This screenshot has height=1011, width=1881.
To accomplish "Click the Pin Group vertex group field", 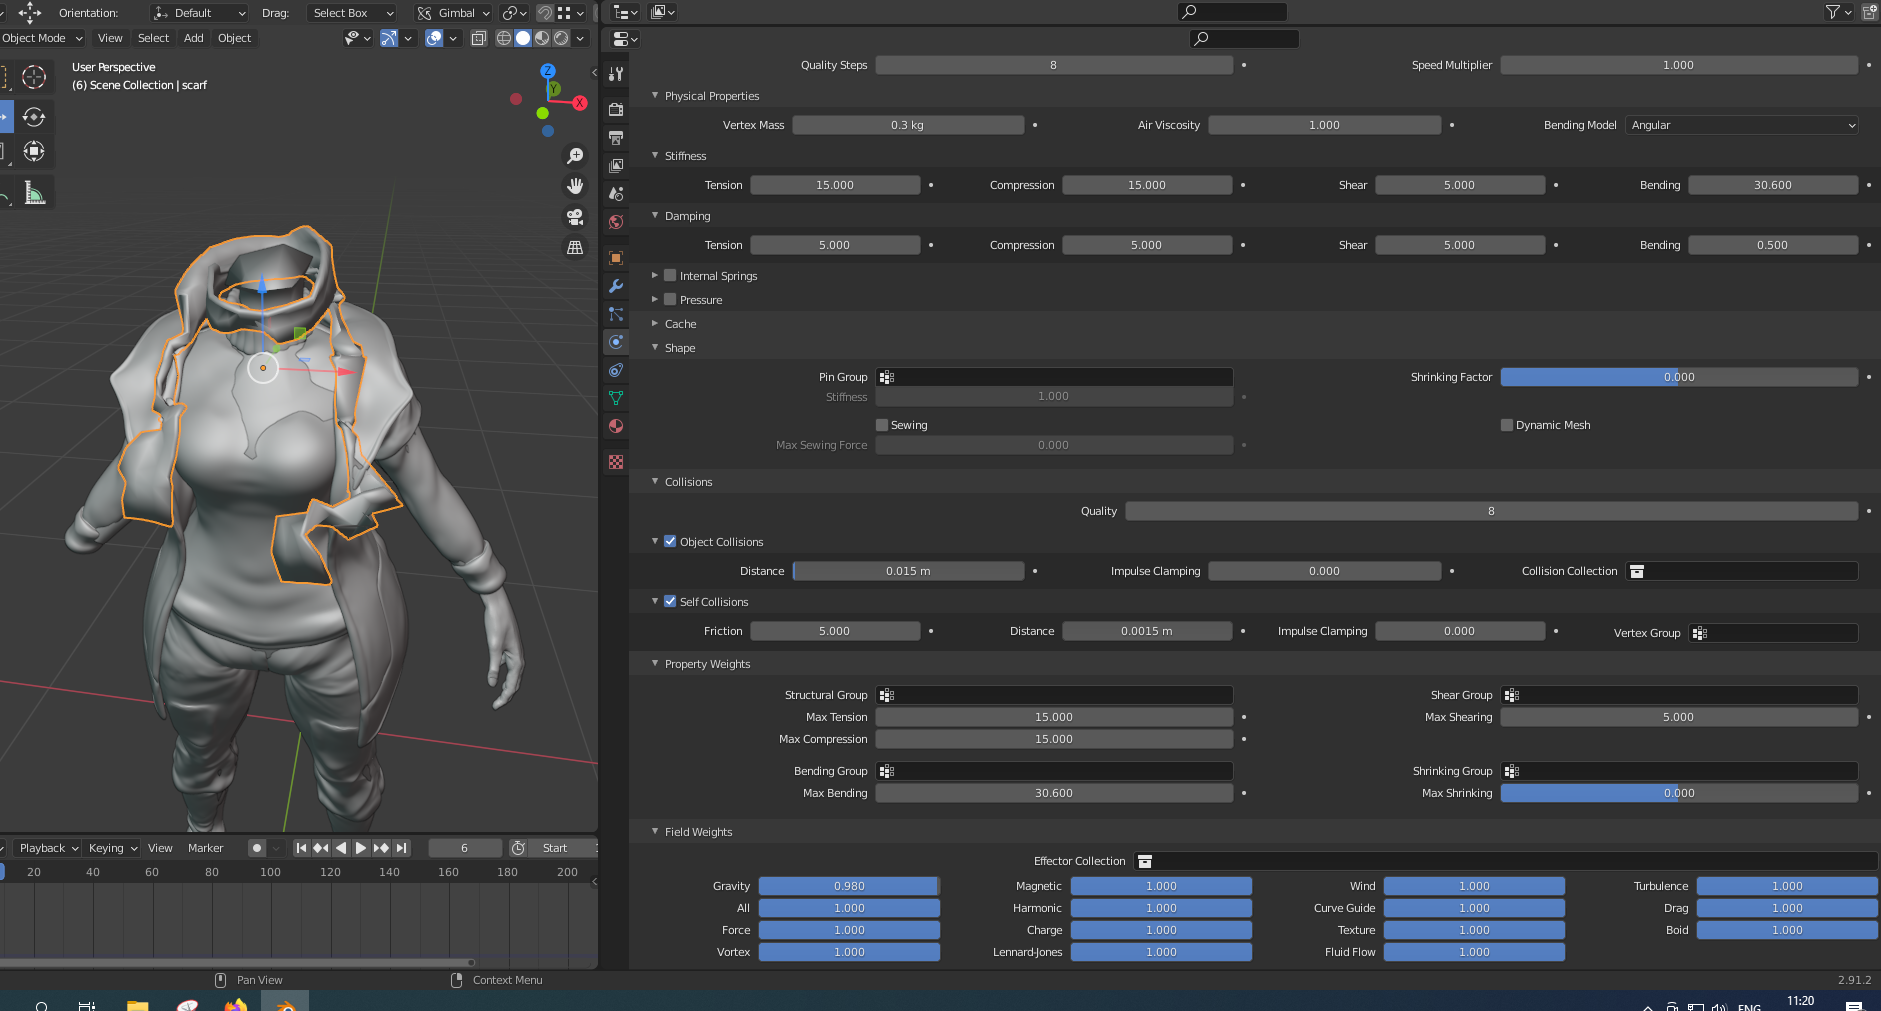I will [x=1054, y=377].
